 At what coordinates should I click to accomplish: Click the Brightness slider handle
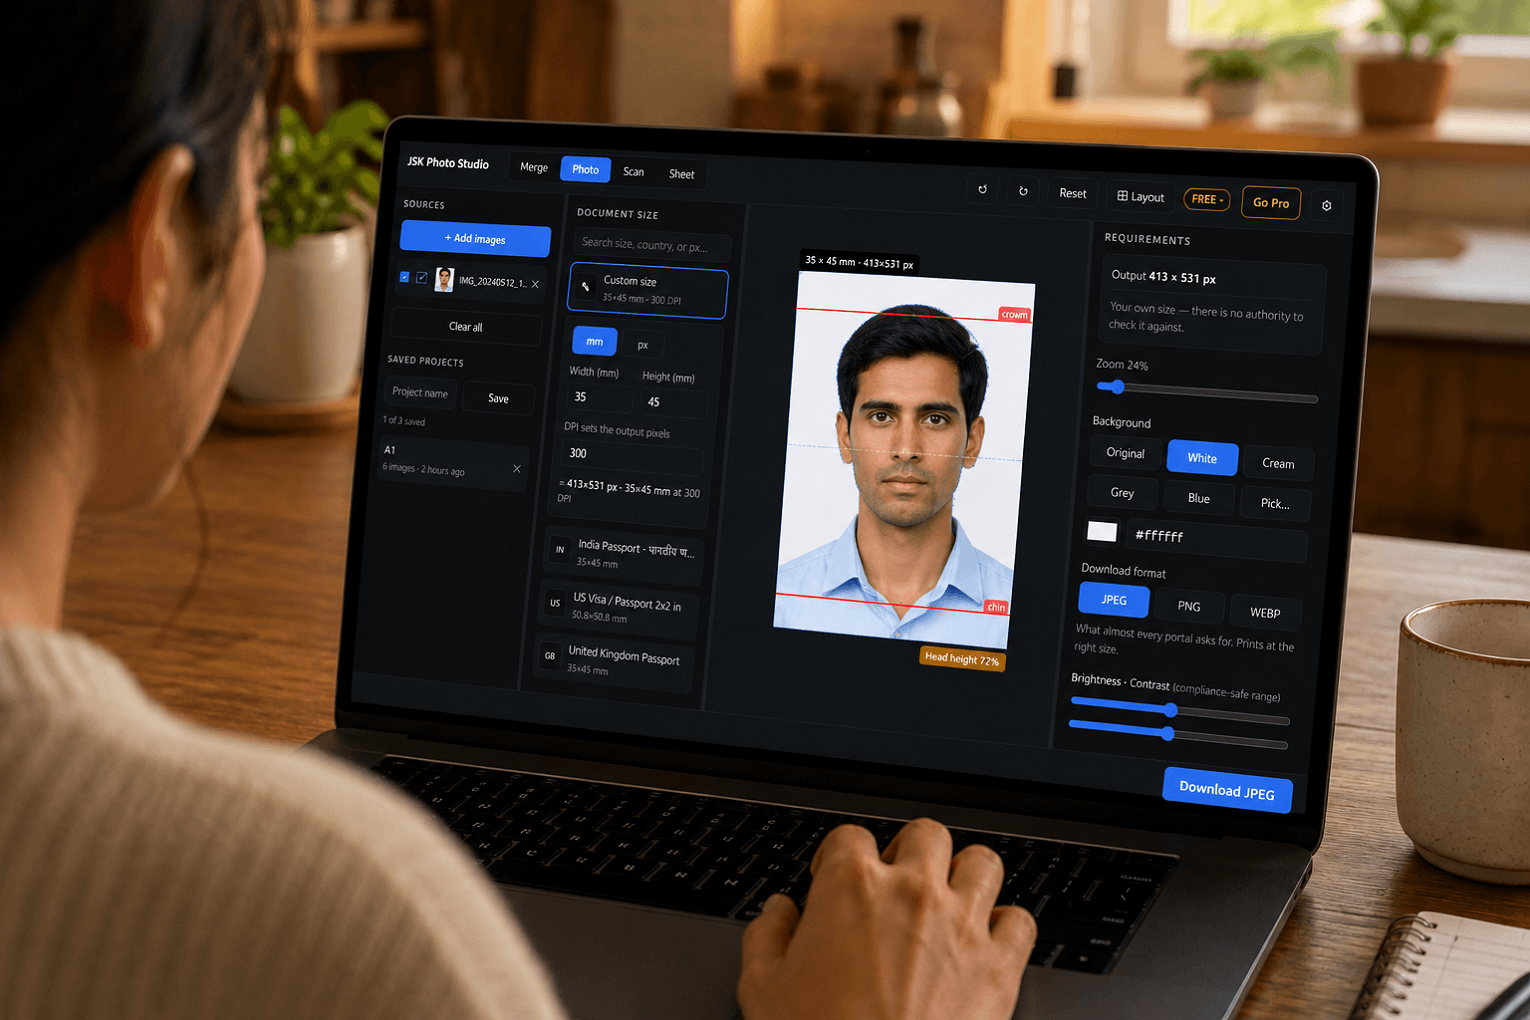[x=1170, y=710]
